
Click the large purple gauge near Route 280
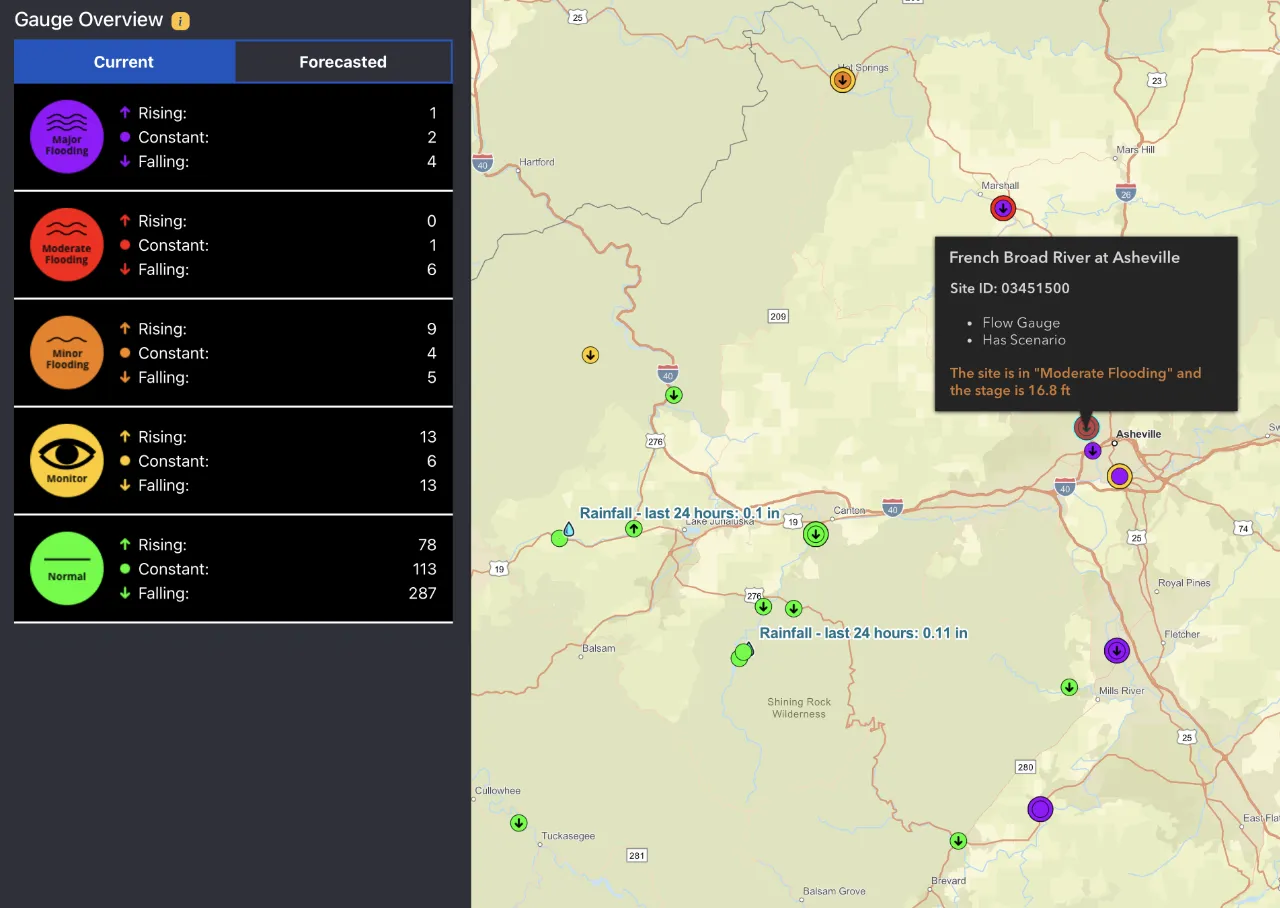(x=1040, y=809)
